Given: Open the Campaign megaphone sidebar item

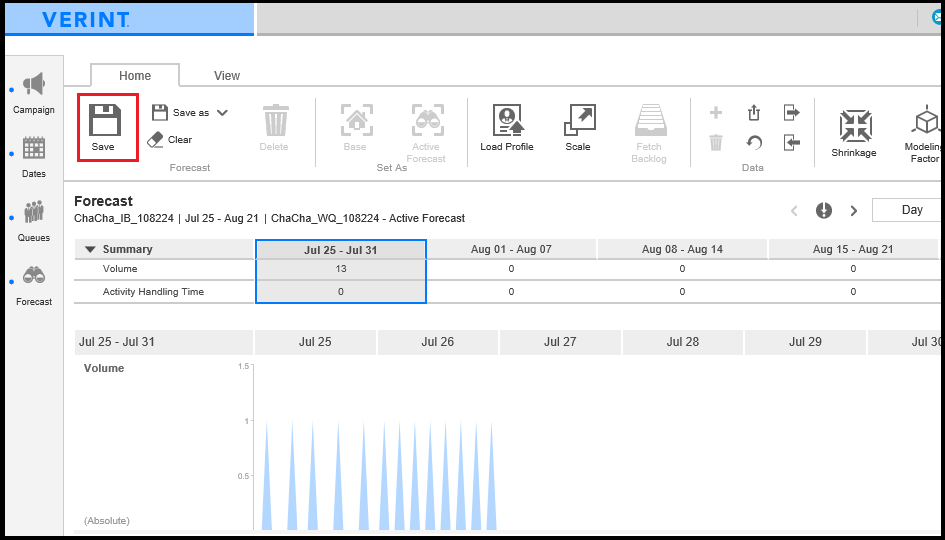Looking at the screenshot, I should click(34, 93).
